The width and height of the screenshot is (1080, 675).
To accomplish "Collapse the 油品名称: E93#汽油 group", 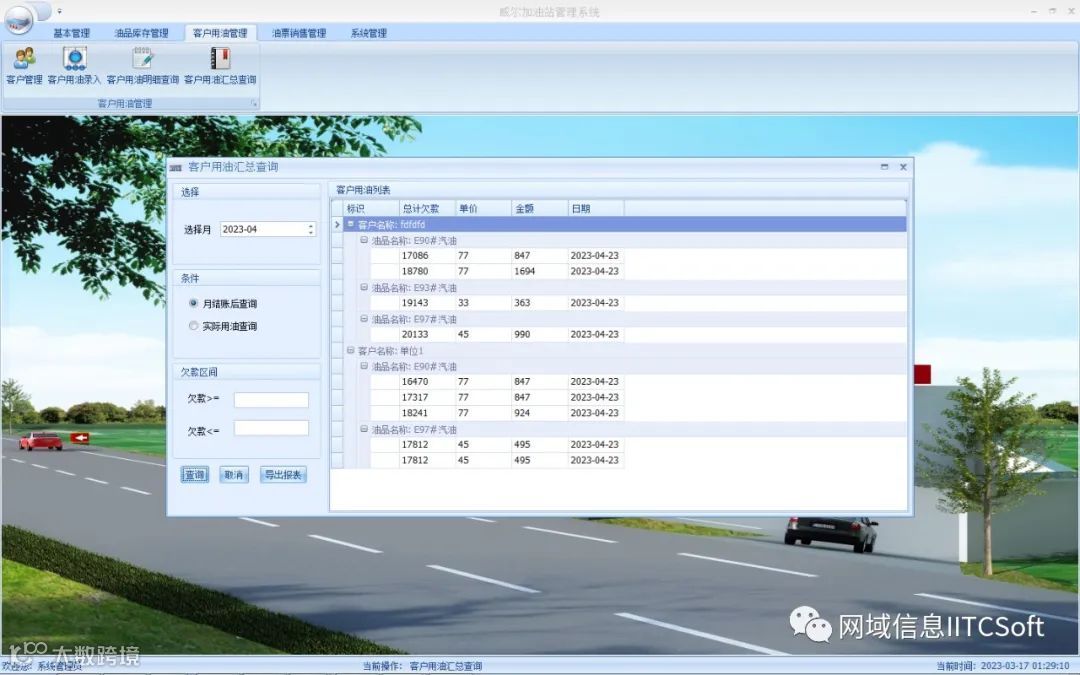I will [x=364, y=287].
